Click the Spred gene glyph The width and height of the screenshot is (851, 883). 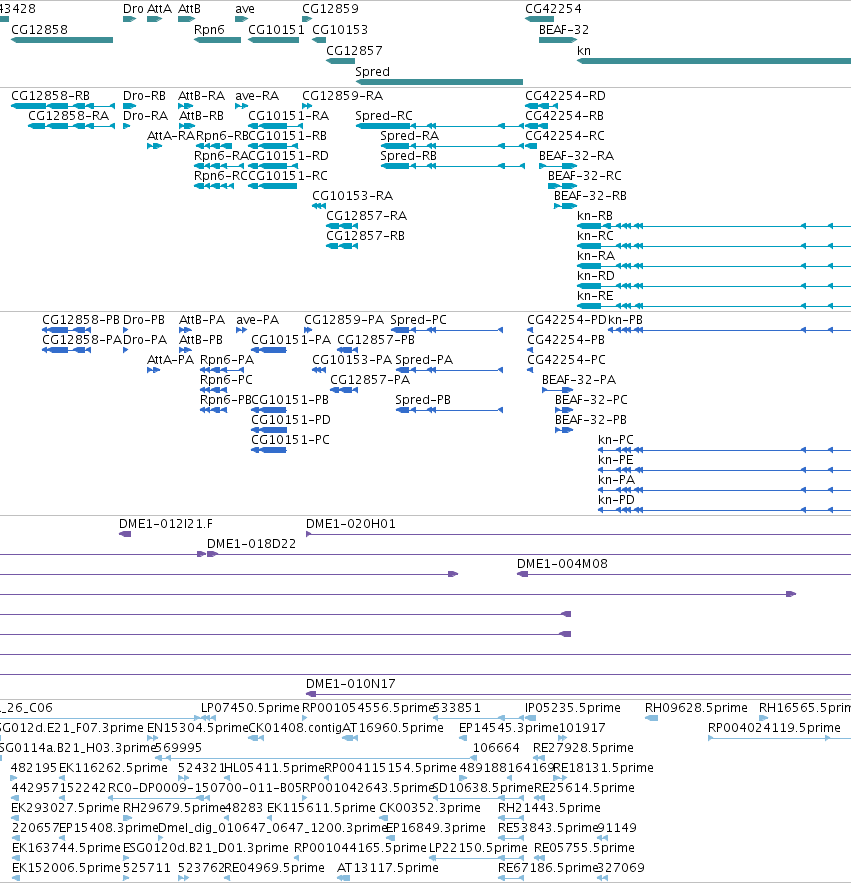439,82
